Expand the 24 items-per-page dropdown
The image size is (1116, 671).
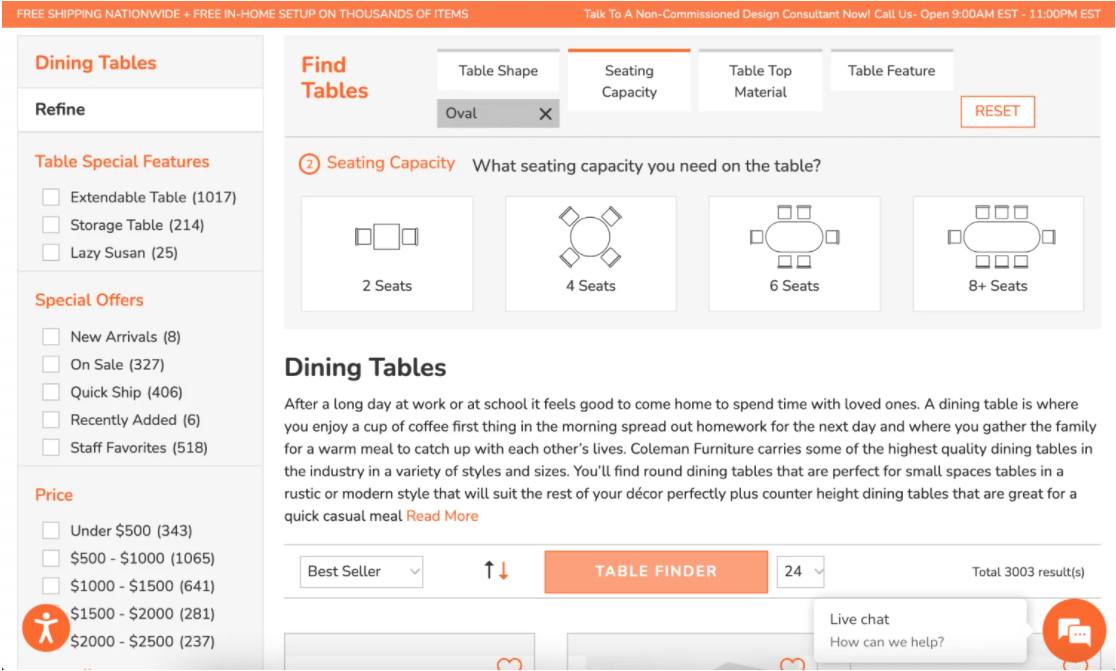(801, 571)
